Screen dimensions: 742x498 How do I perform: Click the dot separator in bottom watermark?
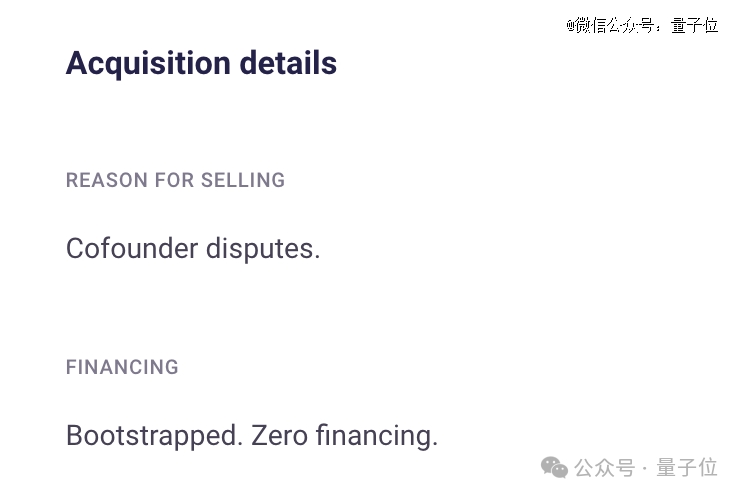[x=645, y=469]
